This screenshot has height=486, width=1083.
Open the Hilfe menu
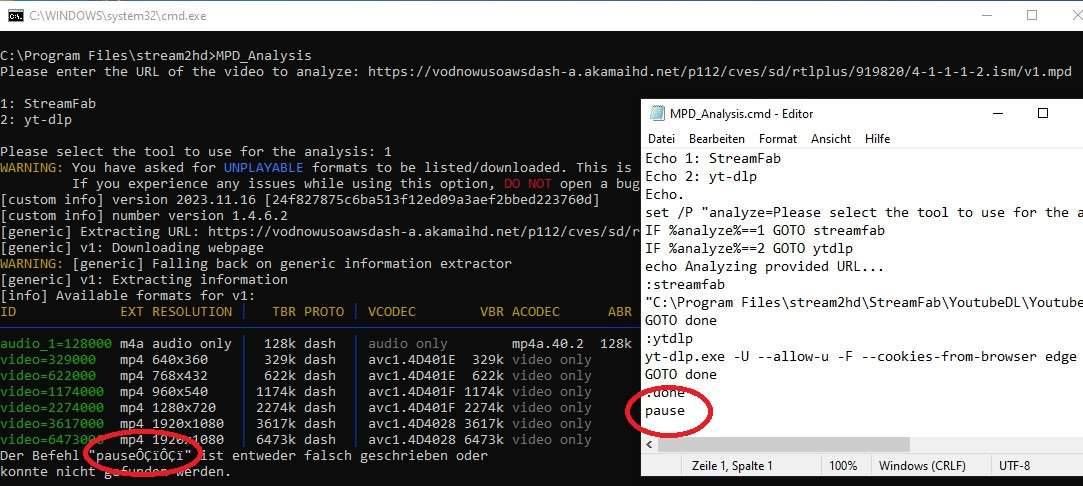(877, 139)
